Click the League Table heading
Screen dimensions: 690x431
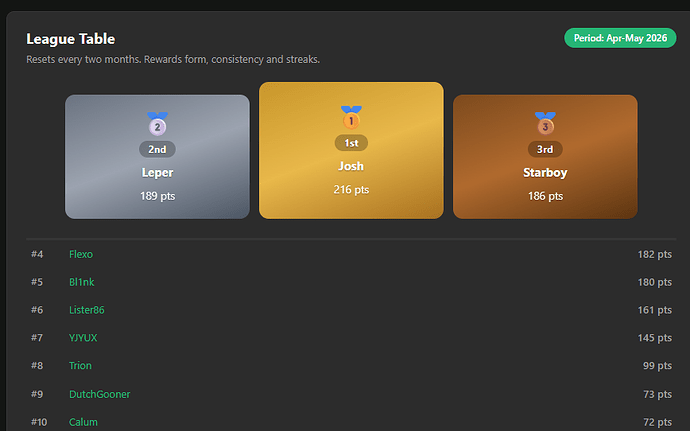tap(70, 39)
